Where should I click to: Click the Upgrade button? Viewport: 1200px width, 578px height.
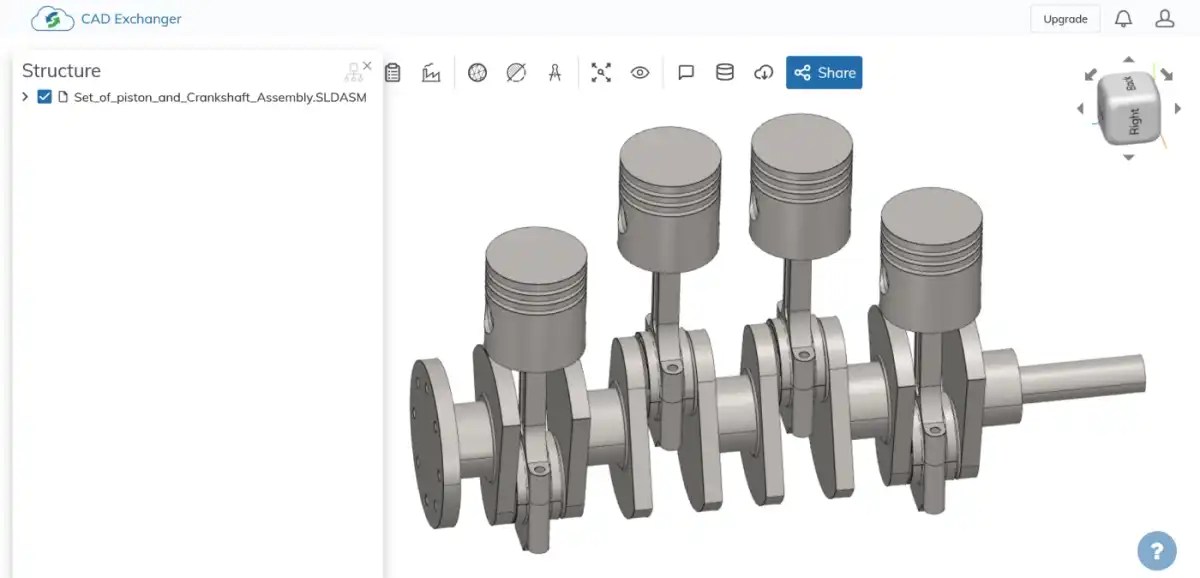pos(1065,18)
